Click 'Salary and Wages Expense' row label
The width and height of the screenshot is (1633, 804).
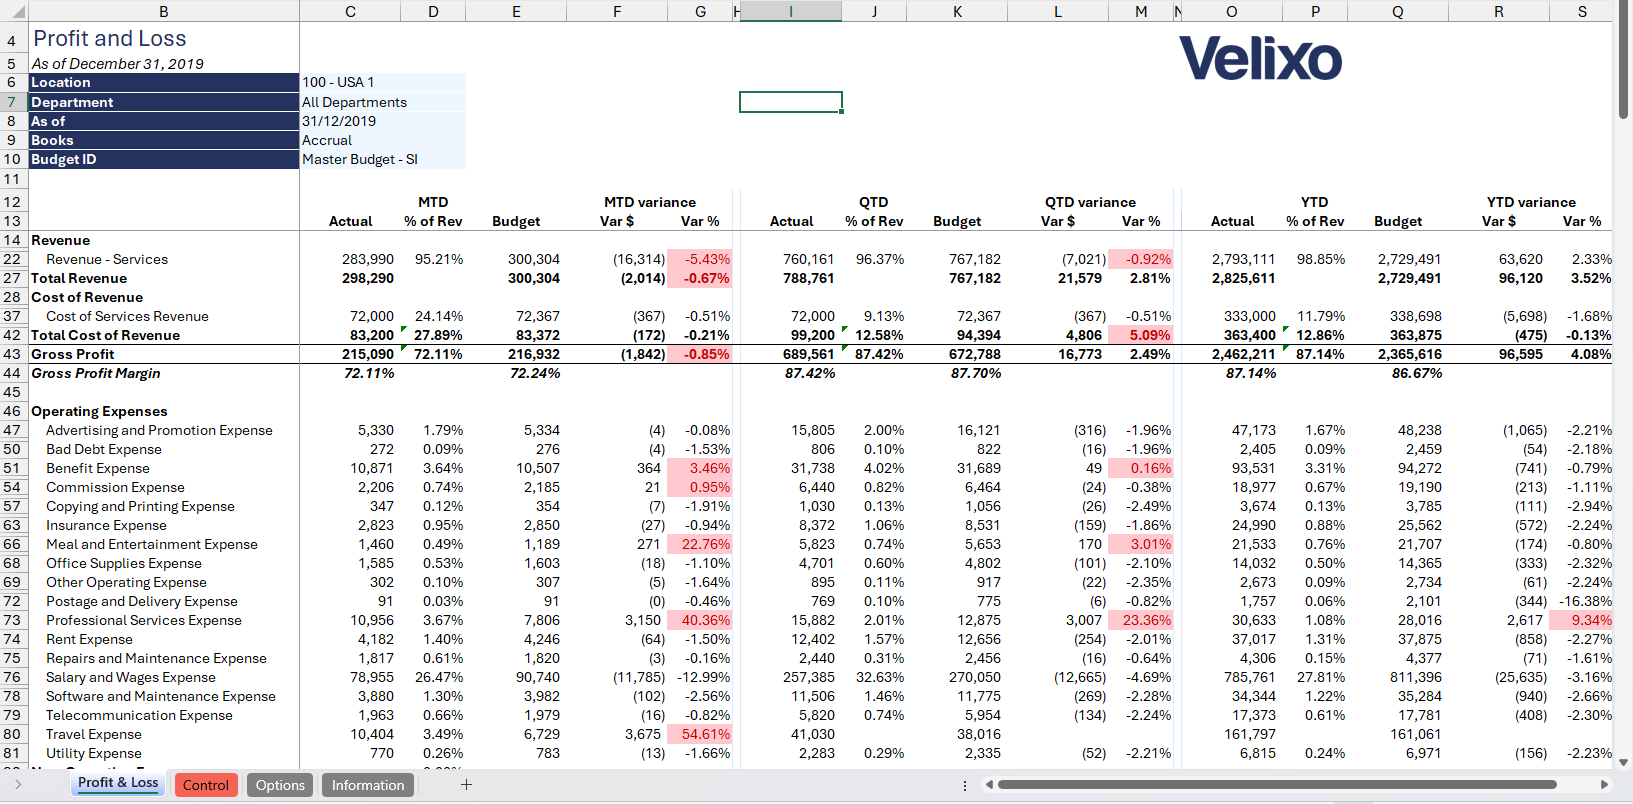pyautogui.click(x=131, y=677)
